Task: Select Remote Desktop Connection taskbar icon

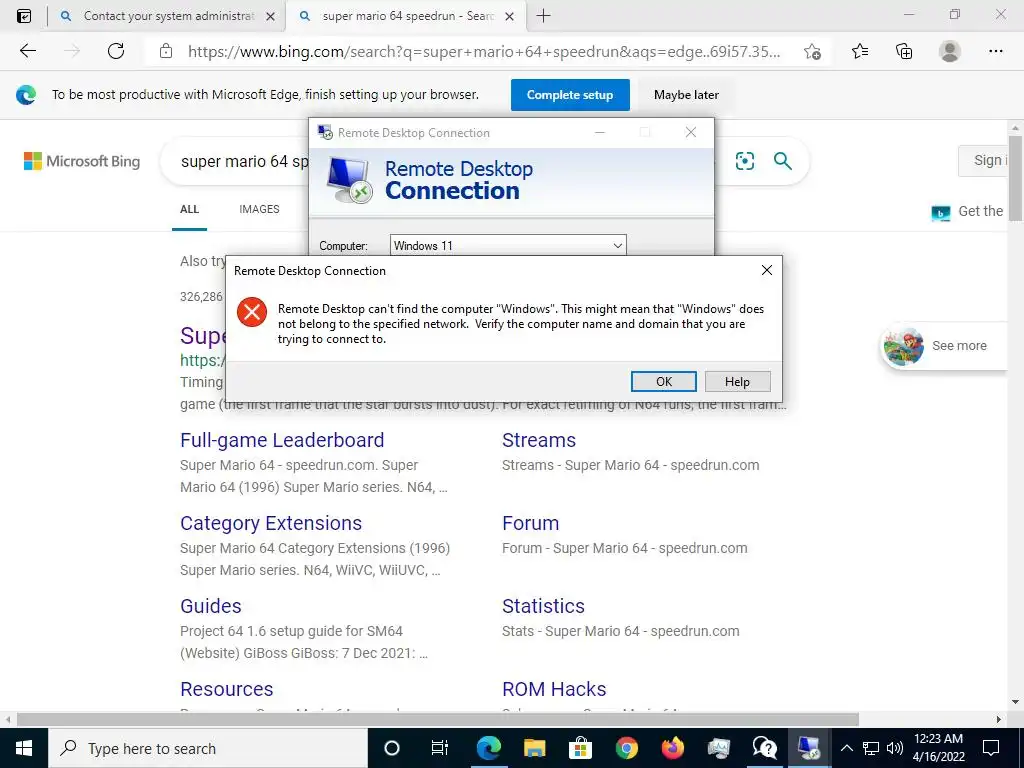Action: click(x=810, y=748)
